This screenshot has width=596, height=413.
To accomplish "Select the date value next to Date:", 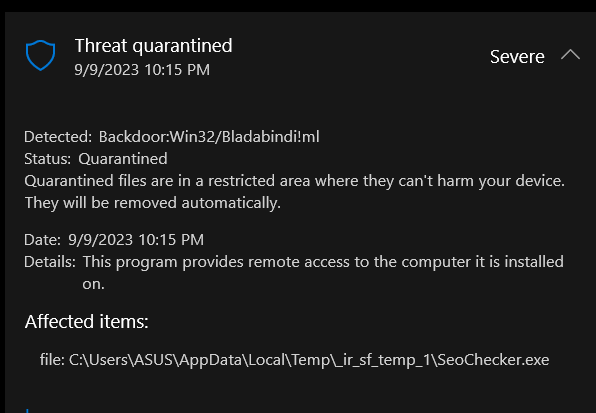I will pyautogui.click(x=136, y=240).
